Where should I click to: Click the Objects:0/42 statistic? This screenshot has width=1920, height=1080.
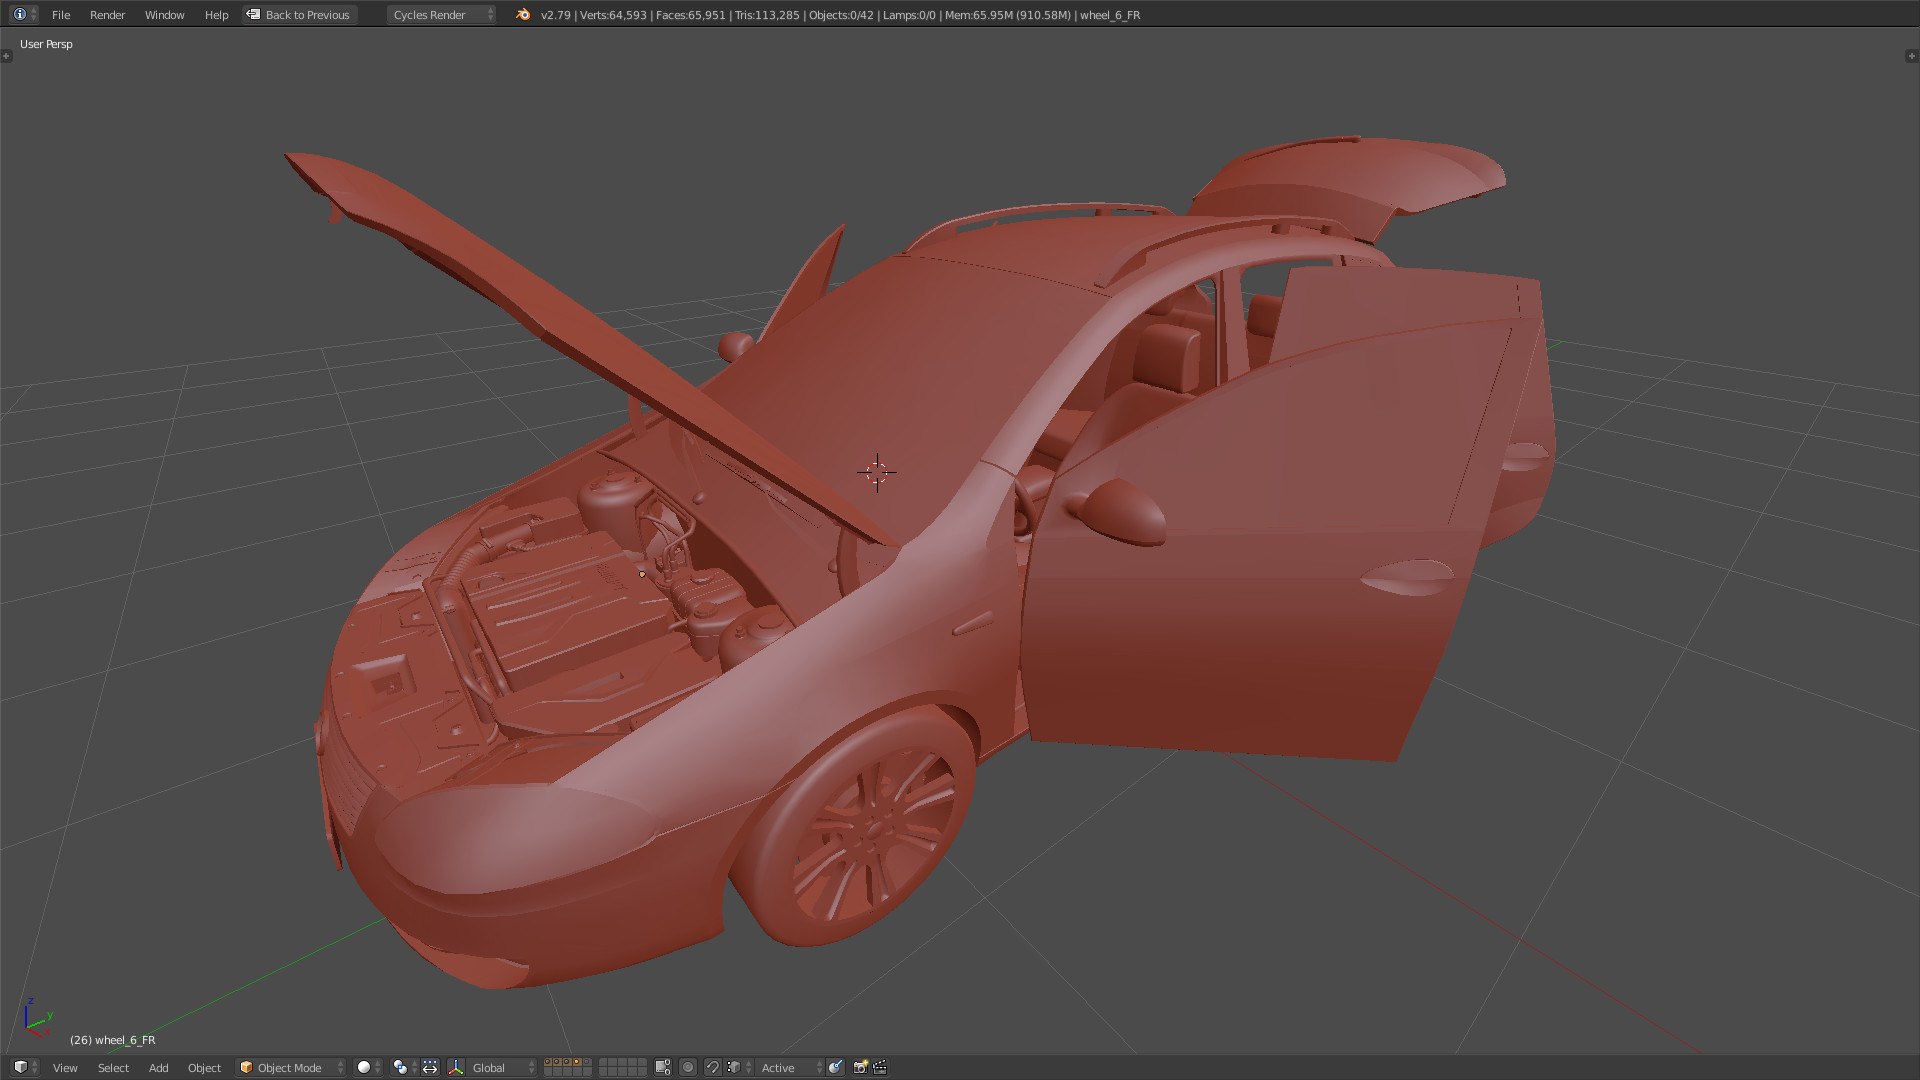pos(842,15)
